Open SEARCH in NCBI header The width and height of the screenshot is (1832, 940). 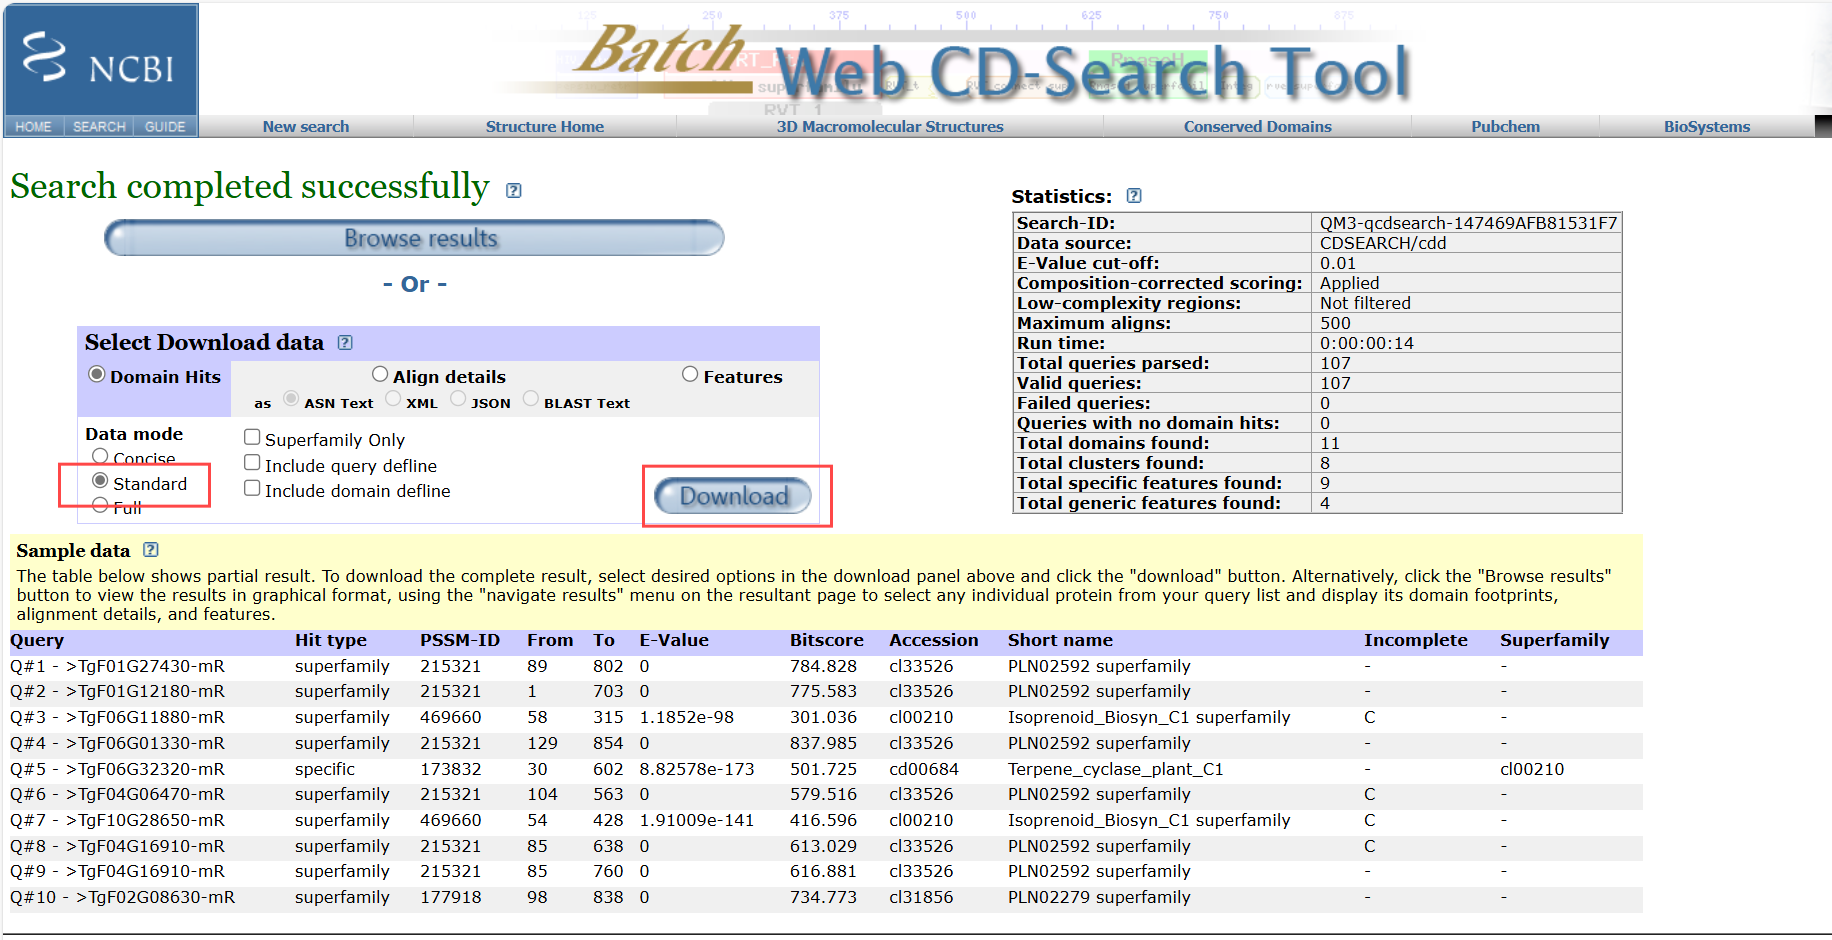point(99,127)
